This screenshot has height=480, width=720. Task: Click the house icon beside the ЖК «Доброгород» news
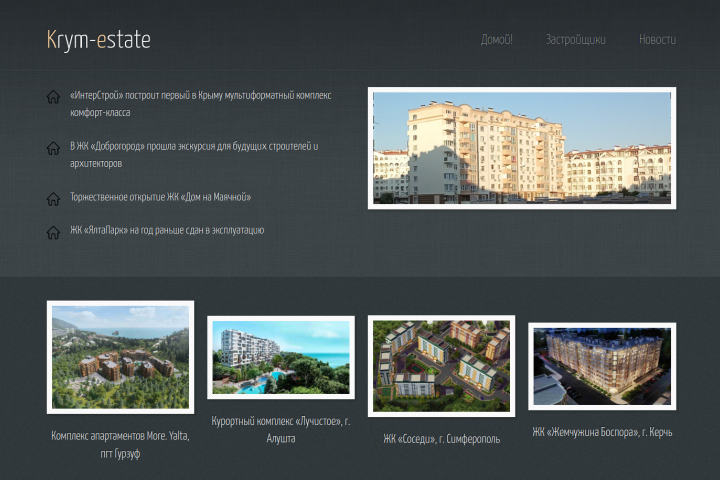point(53,148)
